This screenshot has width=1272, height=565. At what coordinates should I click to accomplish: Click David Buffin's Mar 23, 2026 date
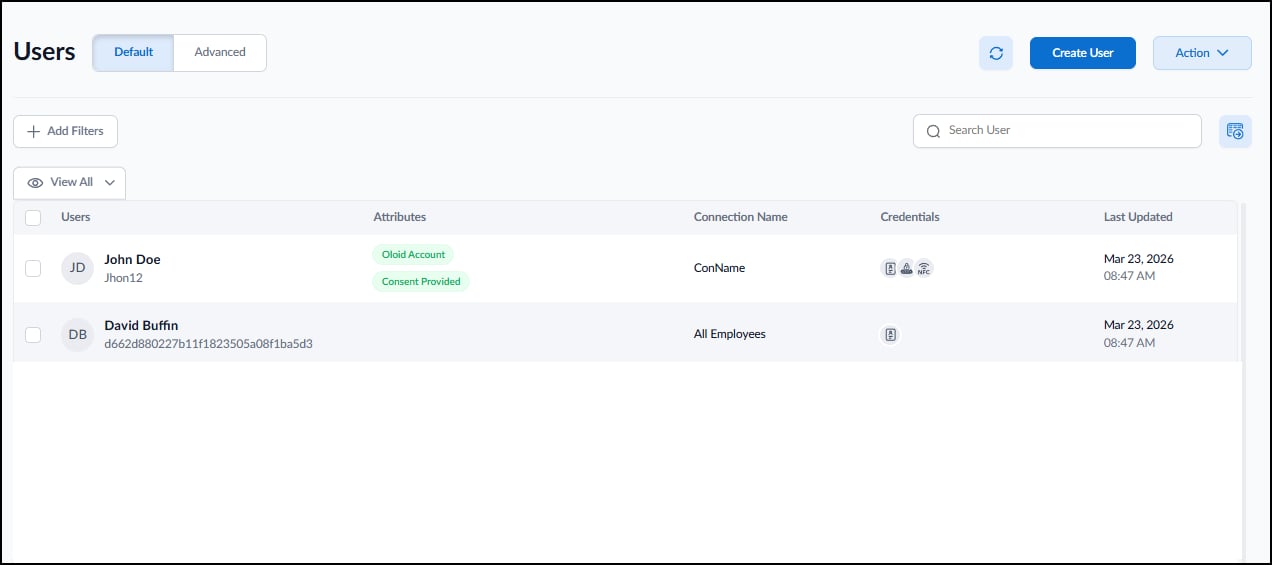(1139, 325)
